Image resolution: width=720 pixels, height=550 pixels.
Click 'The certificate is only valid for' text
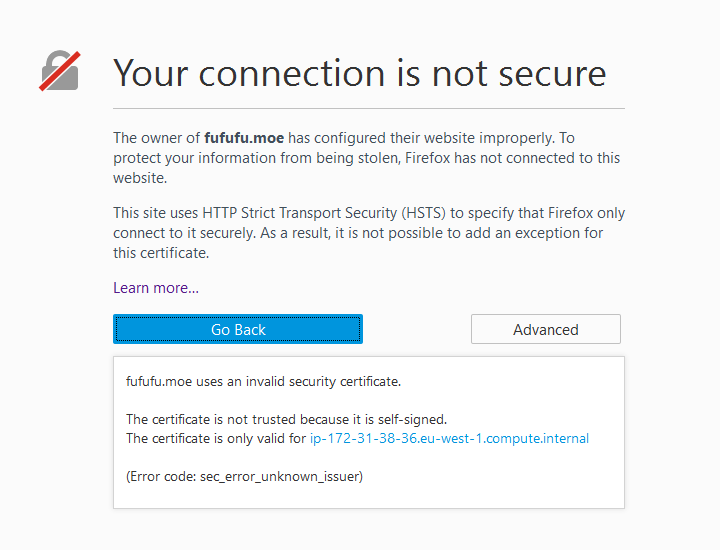tap(216, 438)
